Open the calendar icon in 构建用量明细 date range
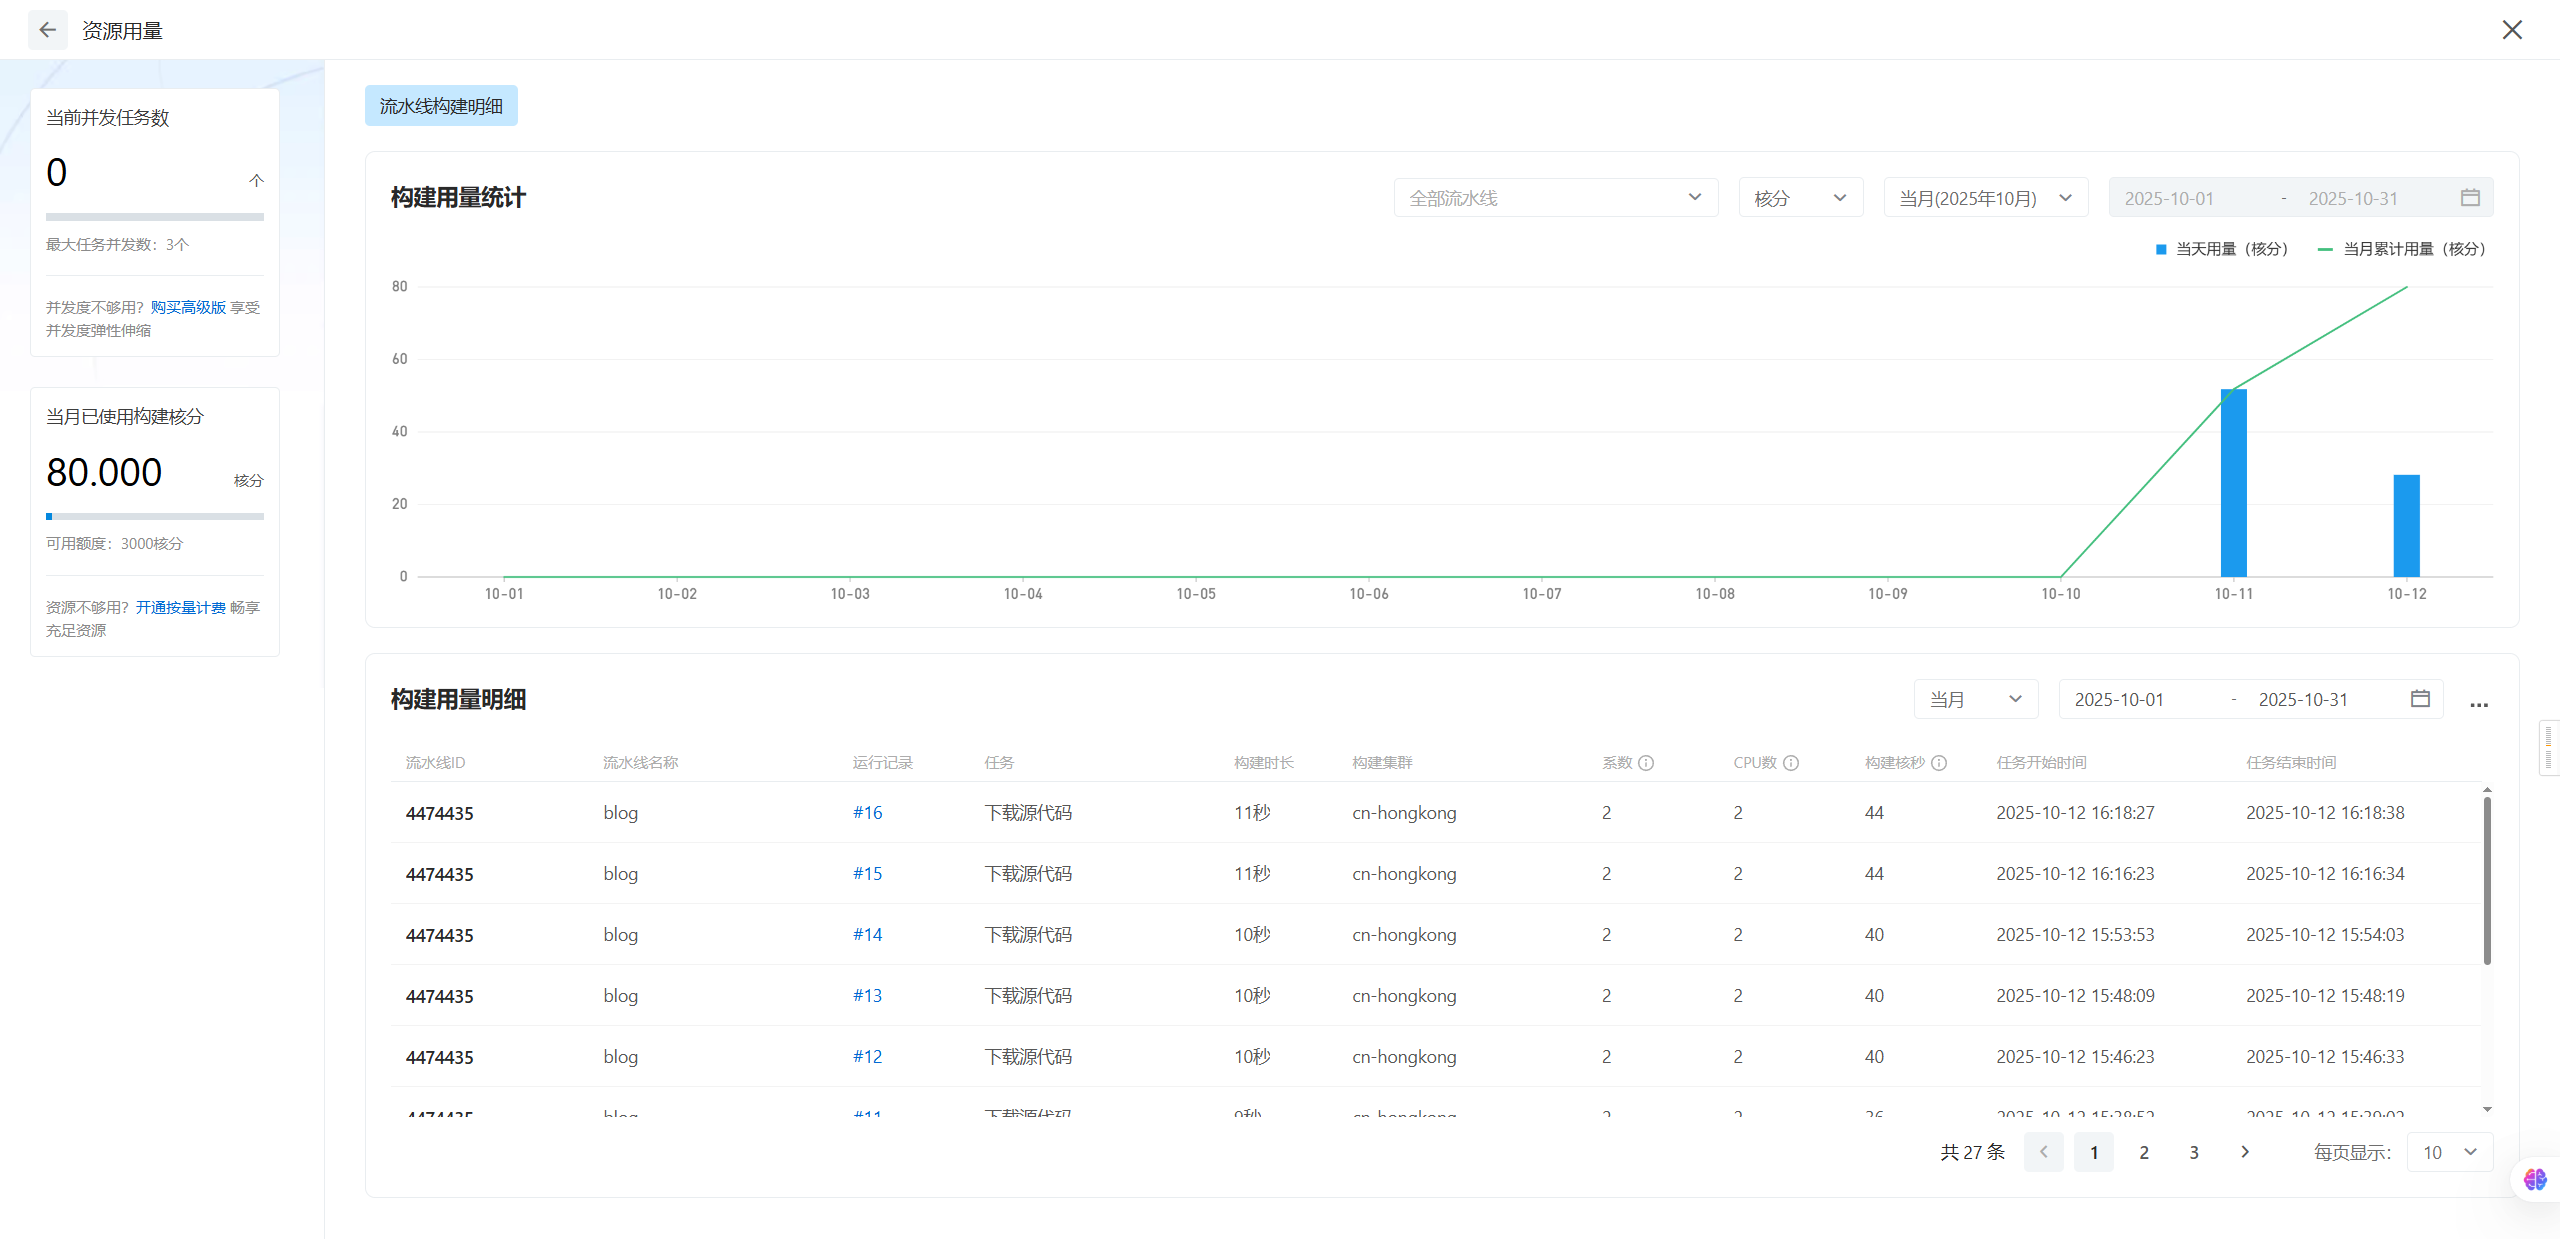This screenshot has width=2560, height=1239. coord(2420,699)
